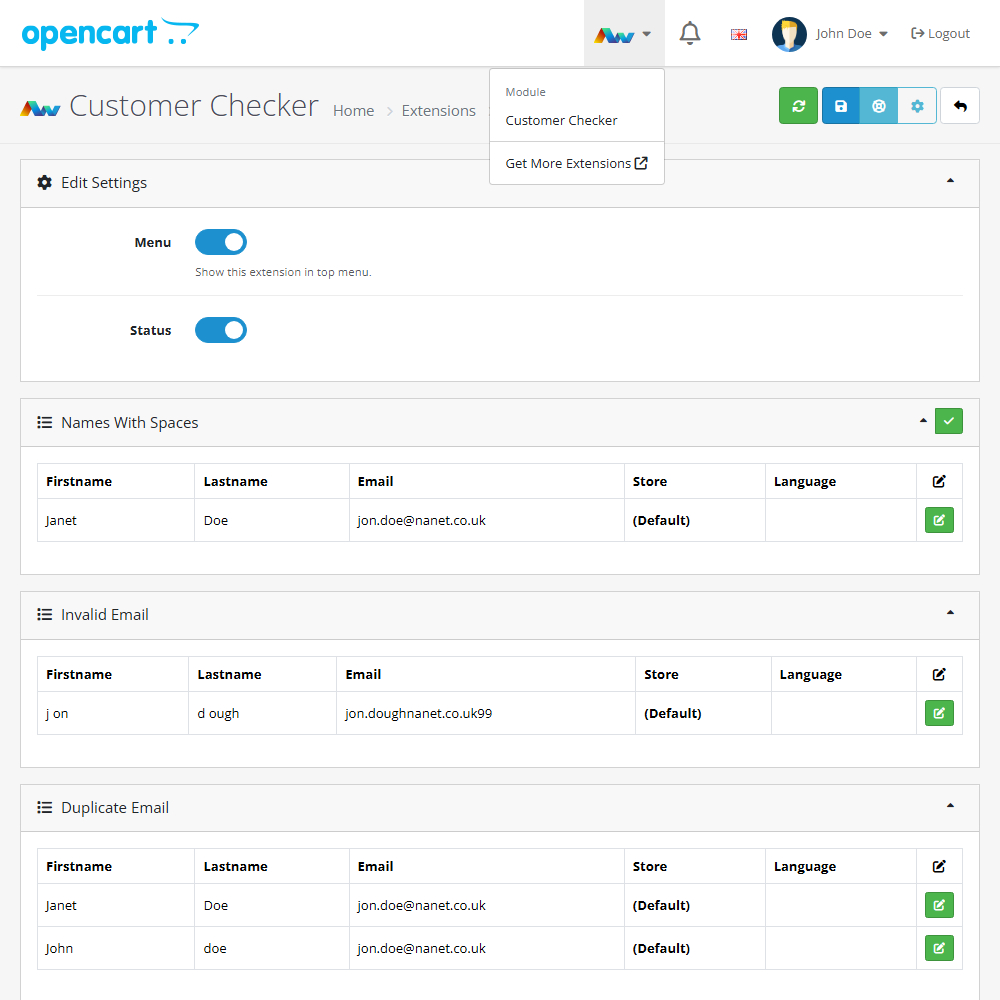Image resolution: width=1000 pixels, height=1000 pixels.
Task: Toggle the Menu switch off
Action: [x=221, y=242]
